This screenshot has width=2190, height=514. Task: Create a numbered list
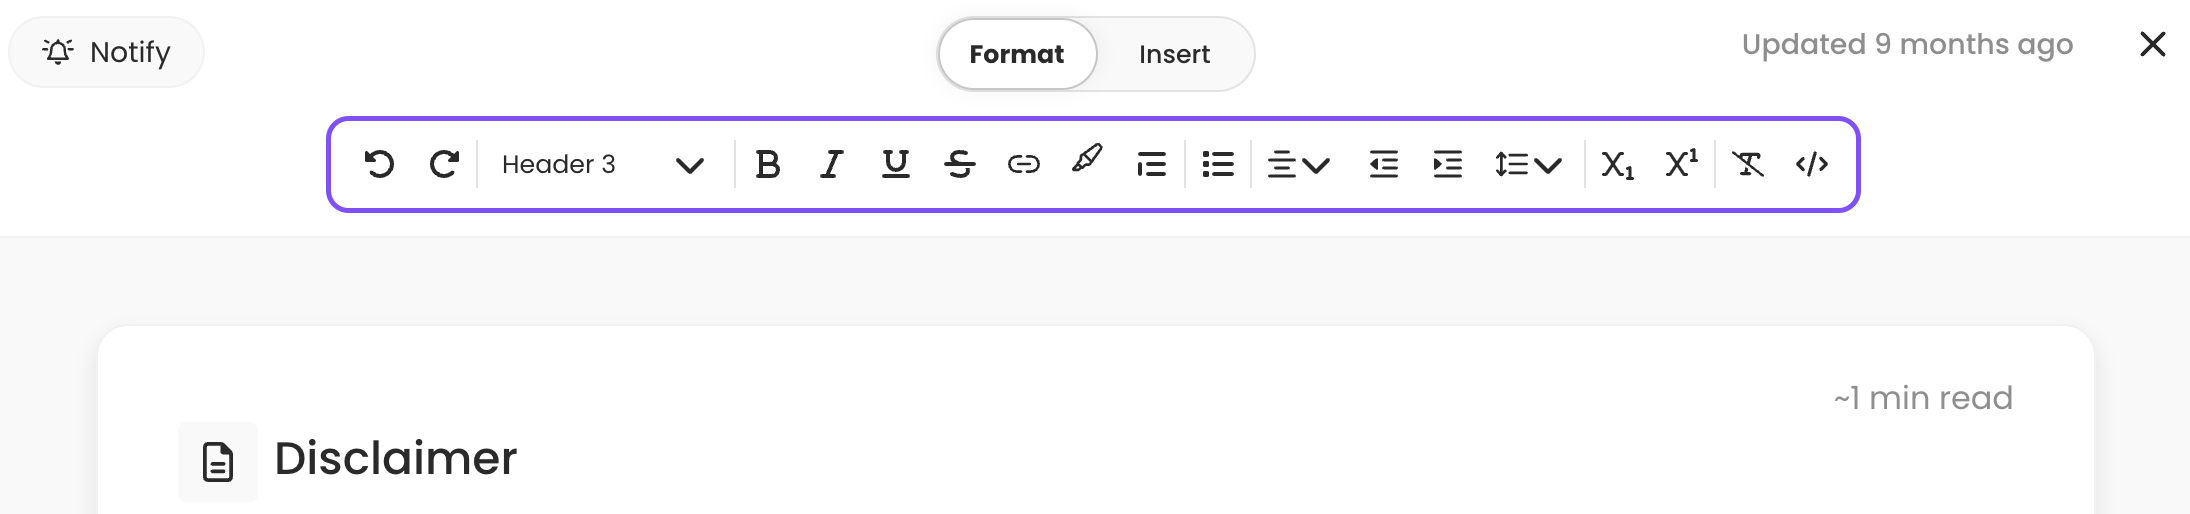tap(1151, 164)
